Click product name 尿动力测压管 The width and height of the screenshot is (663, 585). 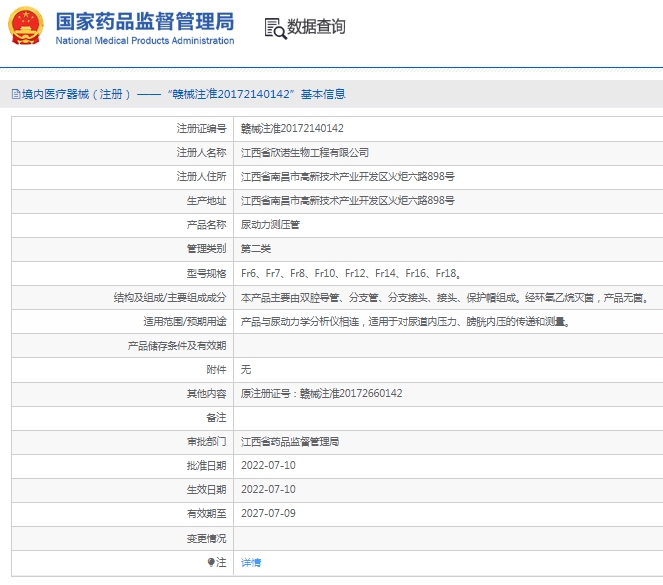pyautogui.click(x=270, y=225)
